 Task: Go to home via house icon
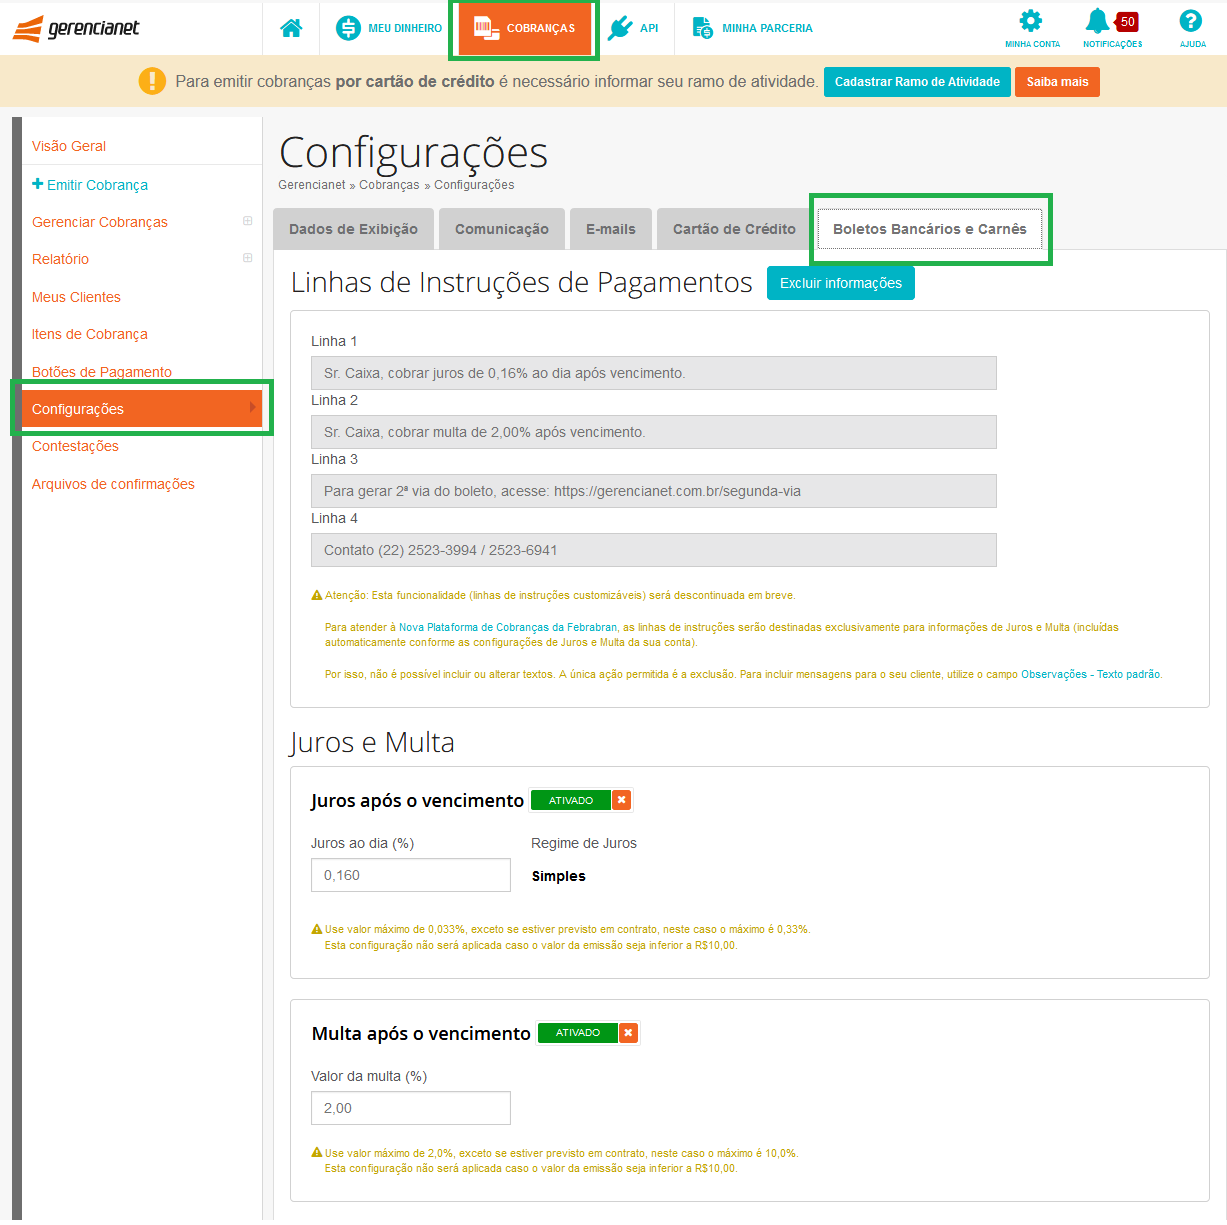291,28
